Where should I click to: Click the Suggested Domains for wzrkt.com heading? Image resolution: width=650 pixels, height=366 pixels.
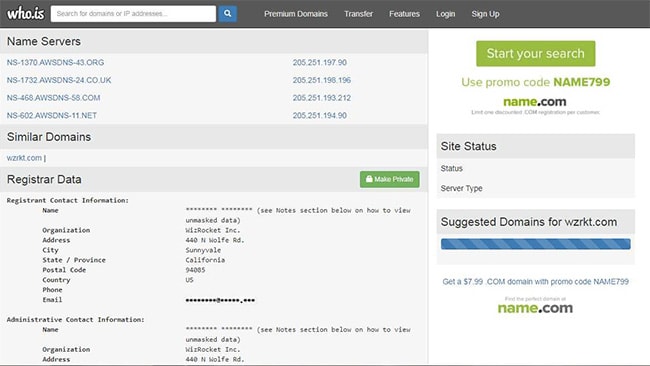(529, 222)
